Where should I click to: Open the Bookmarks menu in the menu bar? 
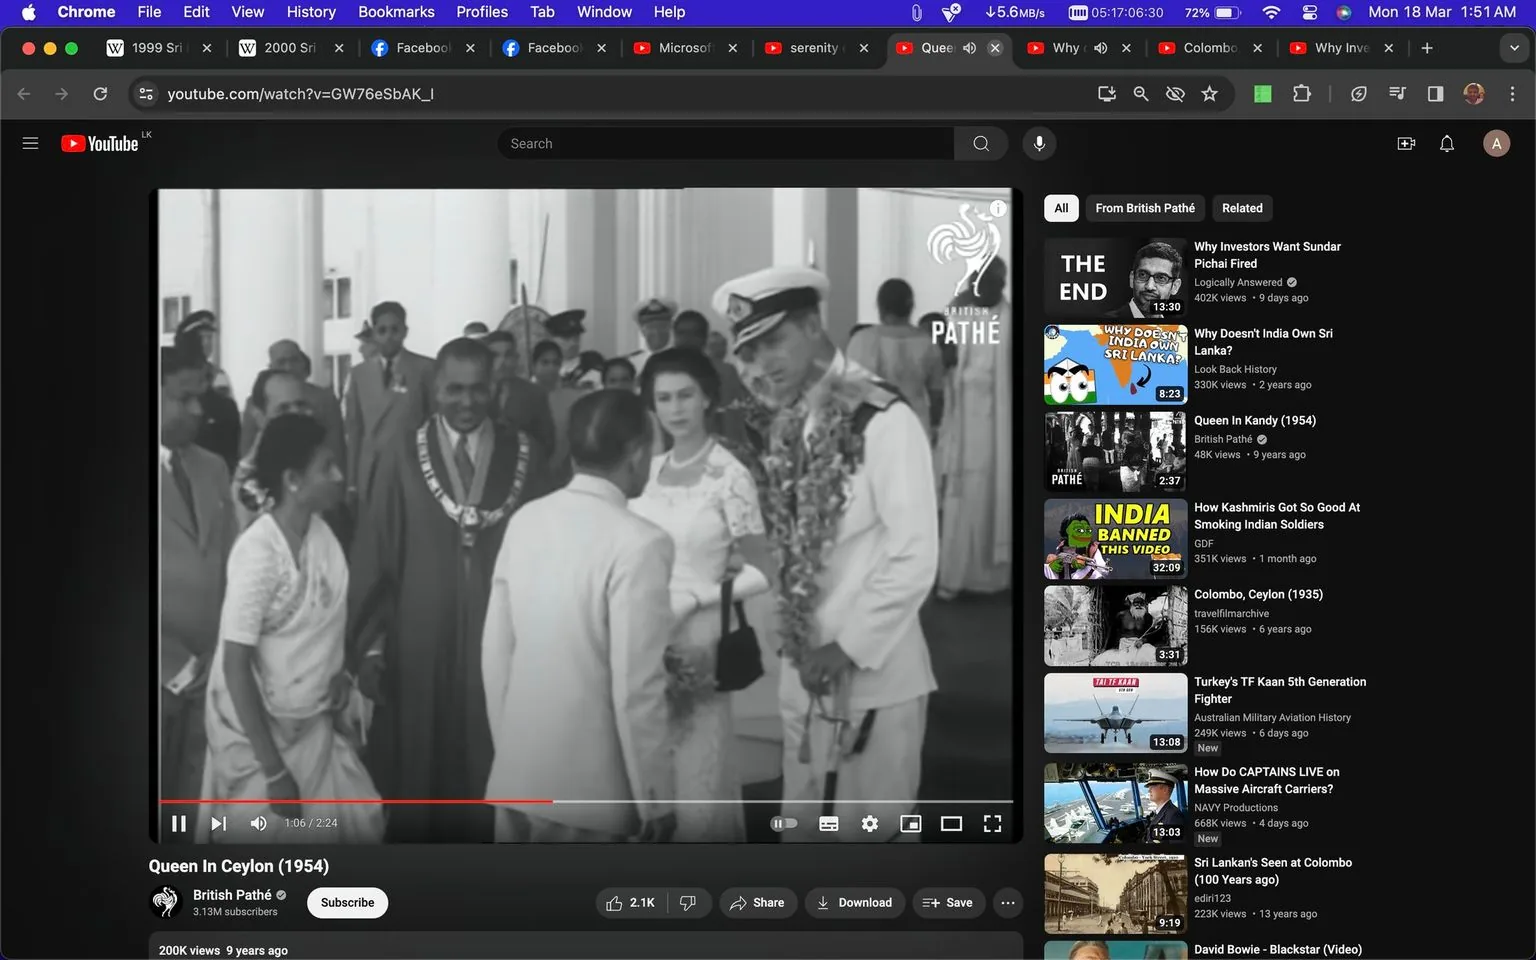point(396,12)
